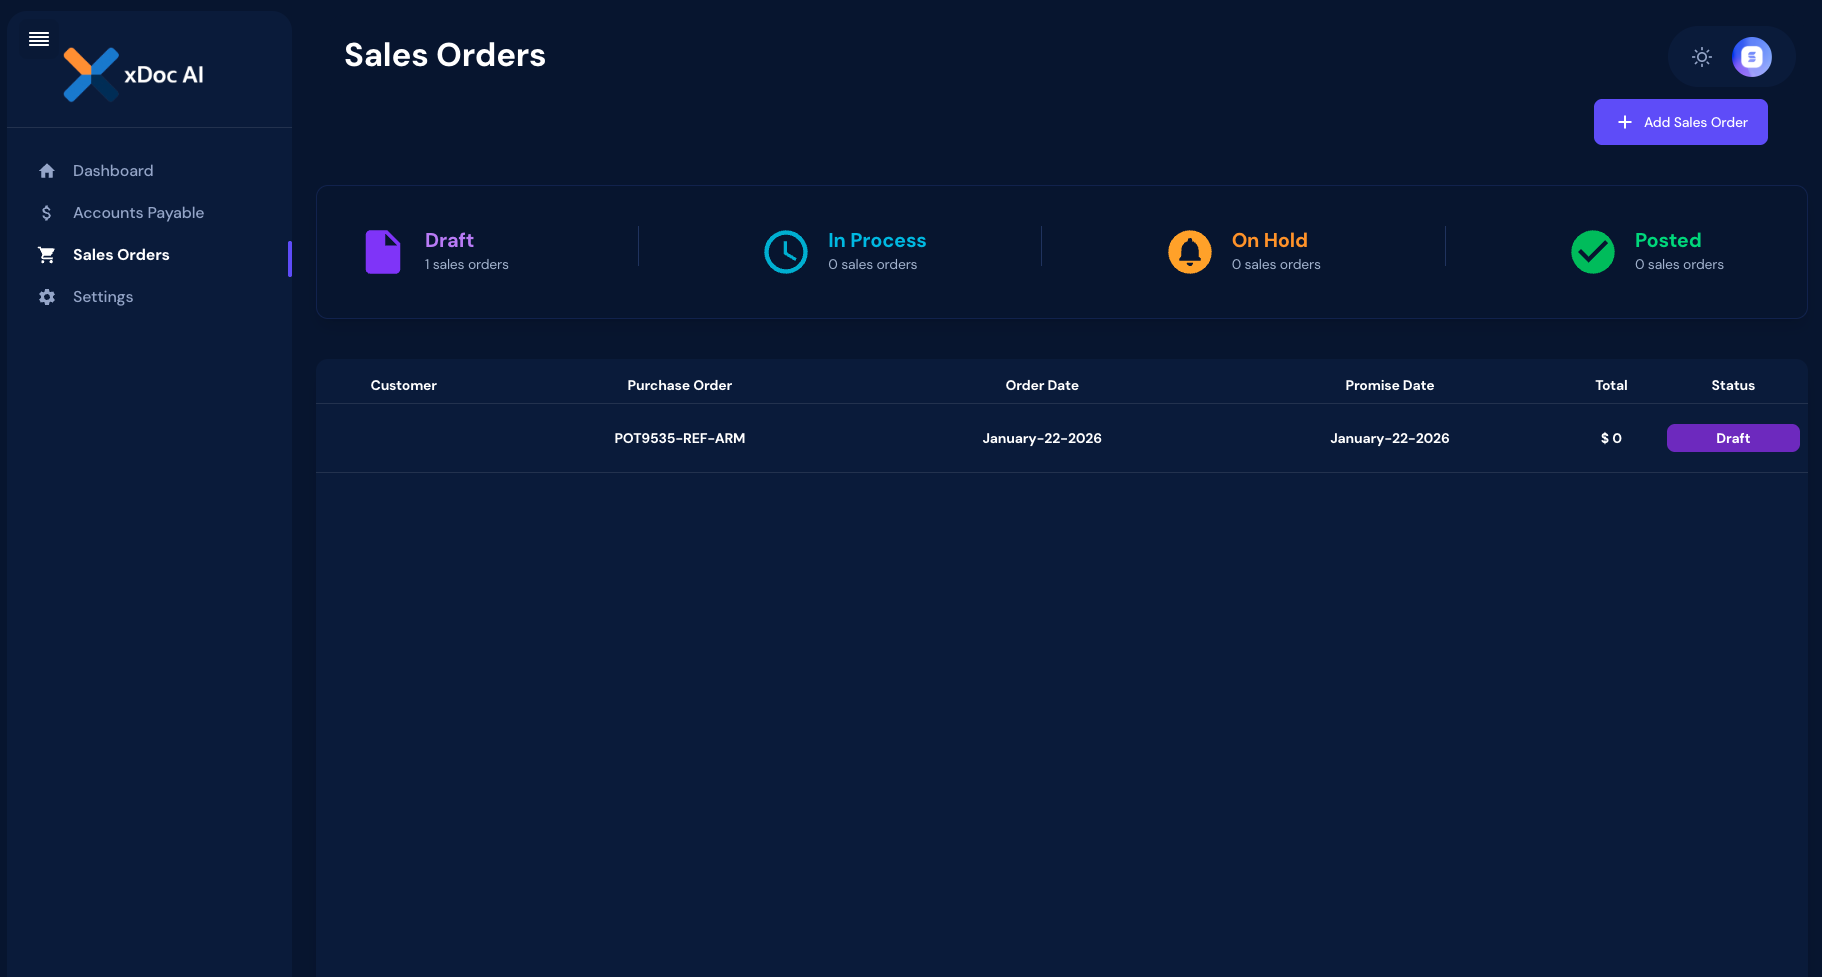The height and width of the screenshot is (977, 1822).
Task: Filter by the Draft status label
Action: coord(449,241)
